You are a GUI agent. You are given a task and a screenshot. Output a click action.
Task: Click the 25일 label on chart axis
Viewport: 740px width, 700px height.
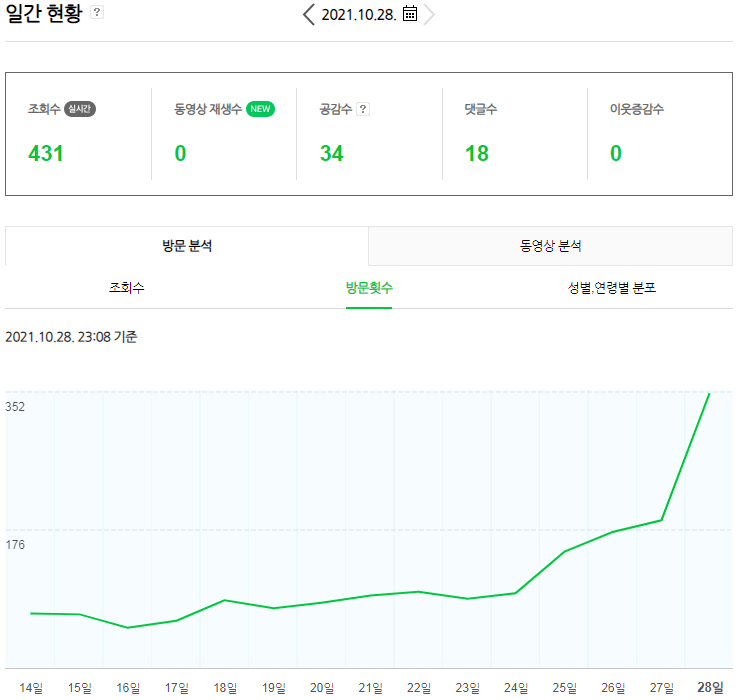[564, 688]
